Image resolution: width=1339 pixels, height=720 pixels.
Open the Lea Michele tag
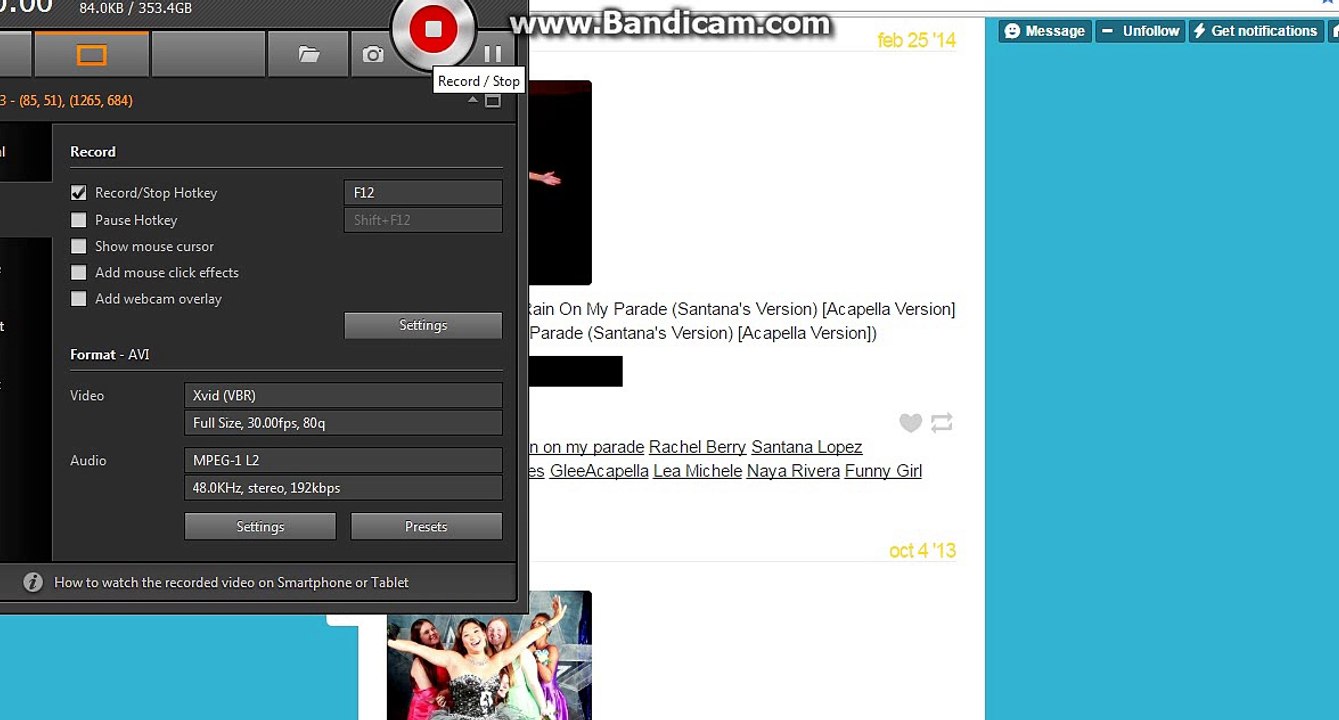point(698,471)
